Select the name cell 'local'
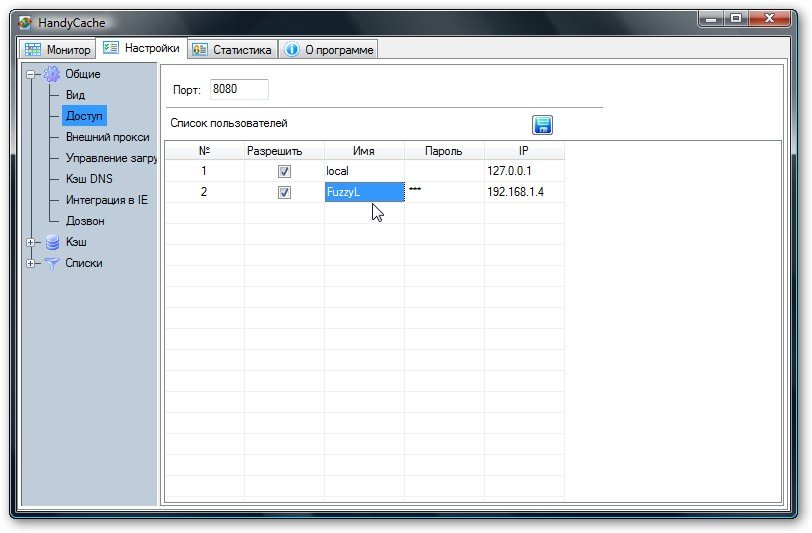812x533 pixels. point(364,171)
